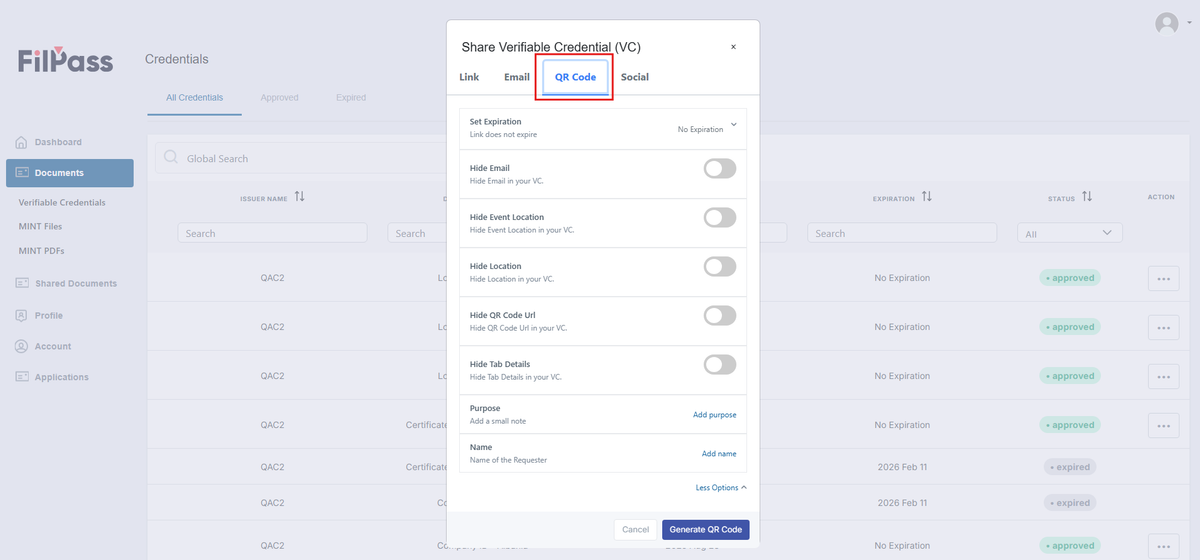Toggle the Hide Event Location switch
Image resolution: width=1200 pixels, height=560 pixels.
[720, 218]
